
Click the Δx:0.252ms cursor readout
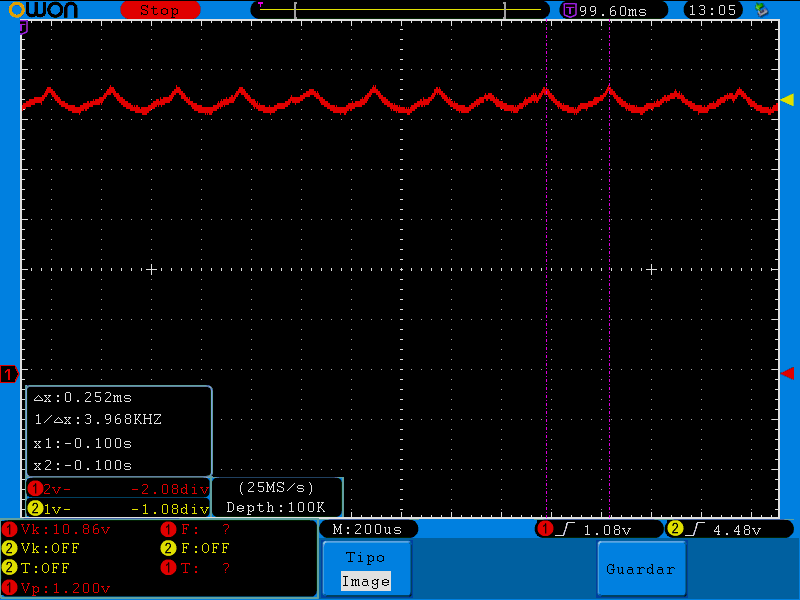click(x=83, y=397)
